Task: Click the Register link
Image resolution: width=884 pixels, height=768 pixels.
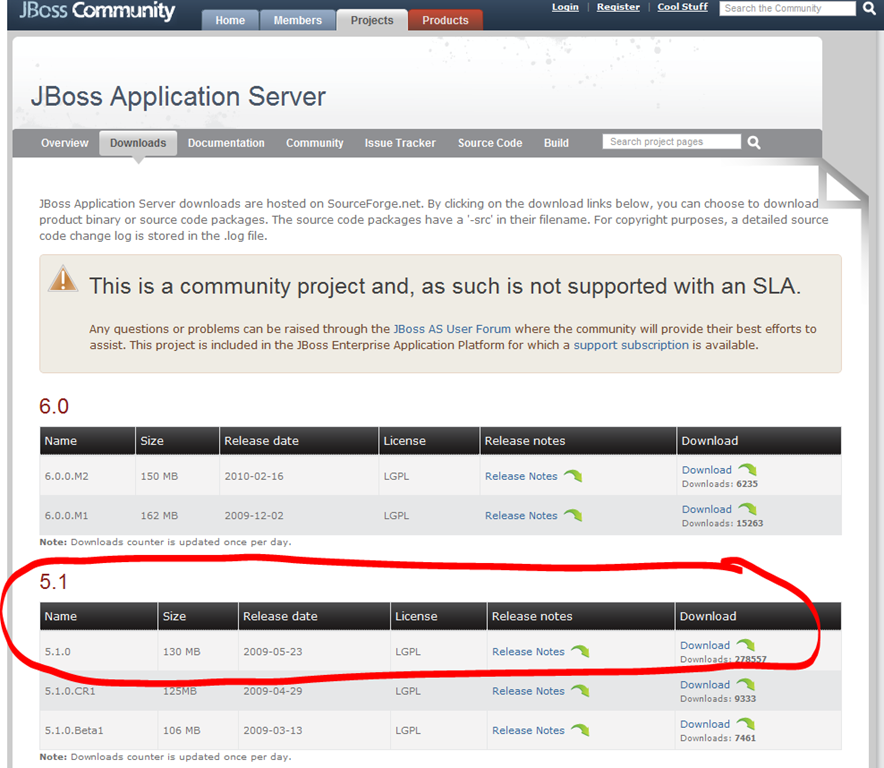Action: coord(618,7)
